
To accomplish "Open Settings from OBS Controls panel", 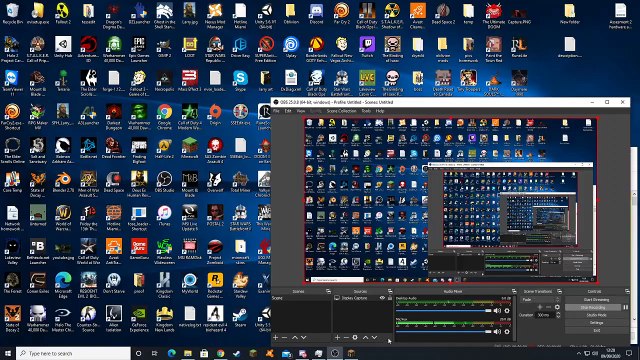I will (596, 323).
